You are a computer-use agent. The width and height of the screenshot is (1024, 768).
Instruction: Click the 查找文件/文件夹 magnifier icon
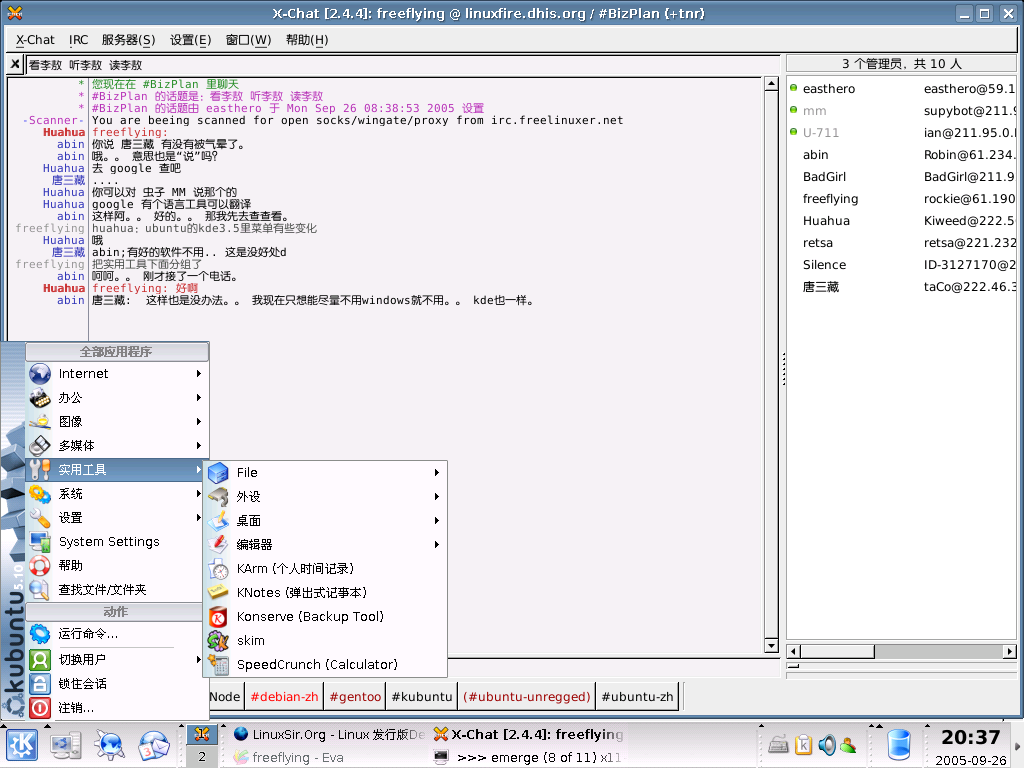(40, 590)
